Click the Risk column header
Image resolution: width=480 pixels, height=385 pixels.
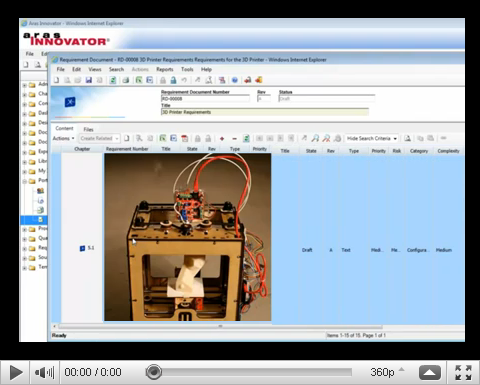pos(397,151)
